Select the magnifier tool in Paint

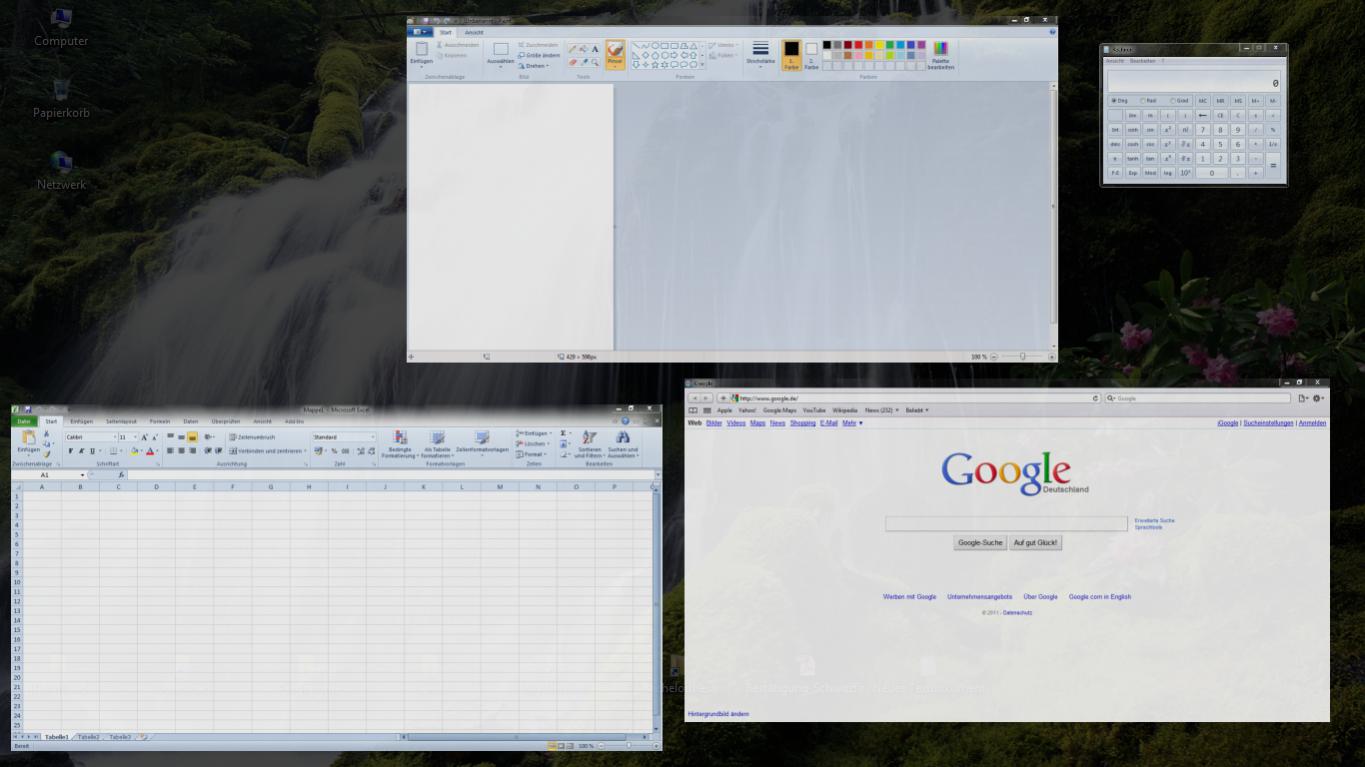pyautogui.click(x=595, y=62)
